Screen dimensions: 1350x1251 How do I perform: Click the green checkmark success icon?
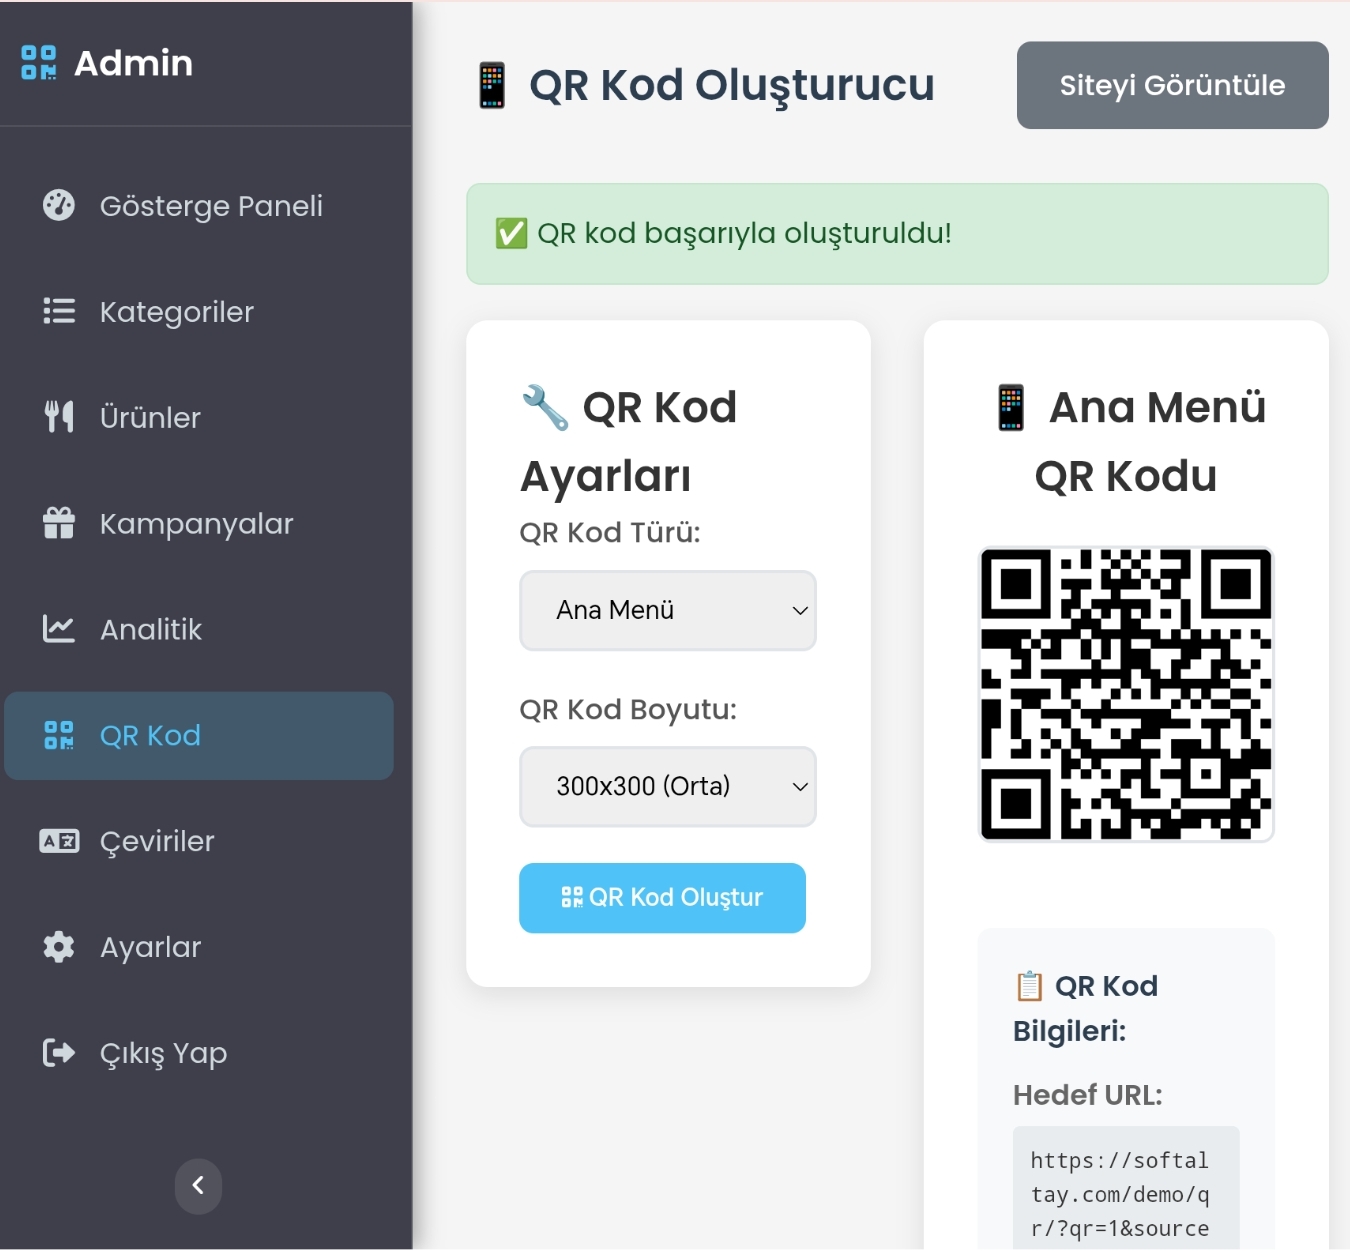(512, 233)
